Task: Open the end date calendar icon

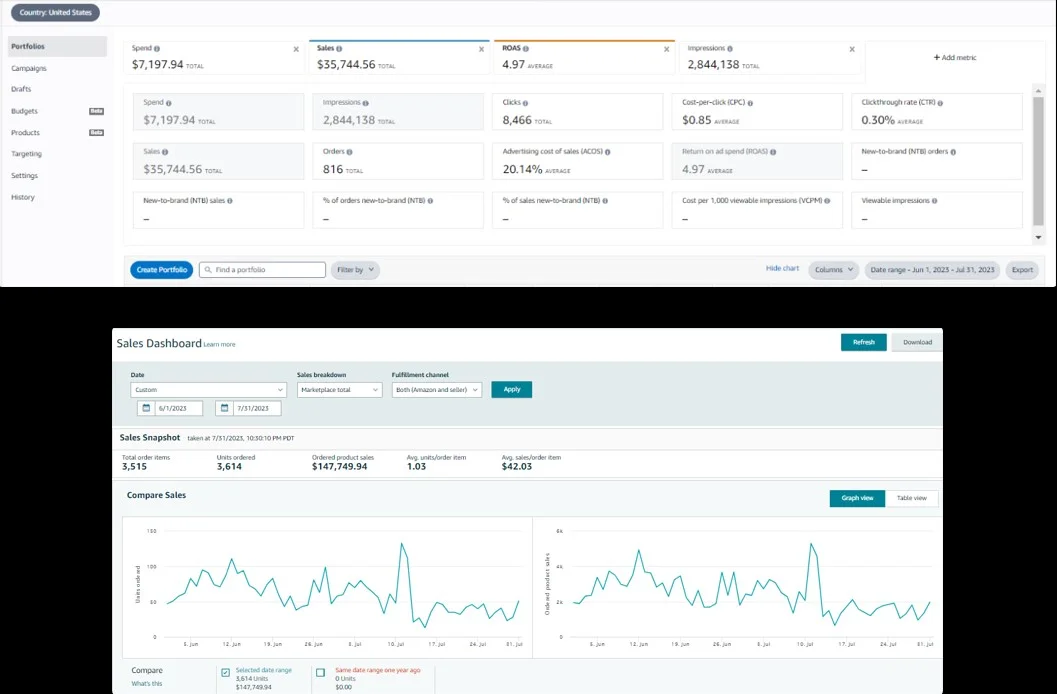Action: 224,408
